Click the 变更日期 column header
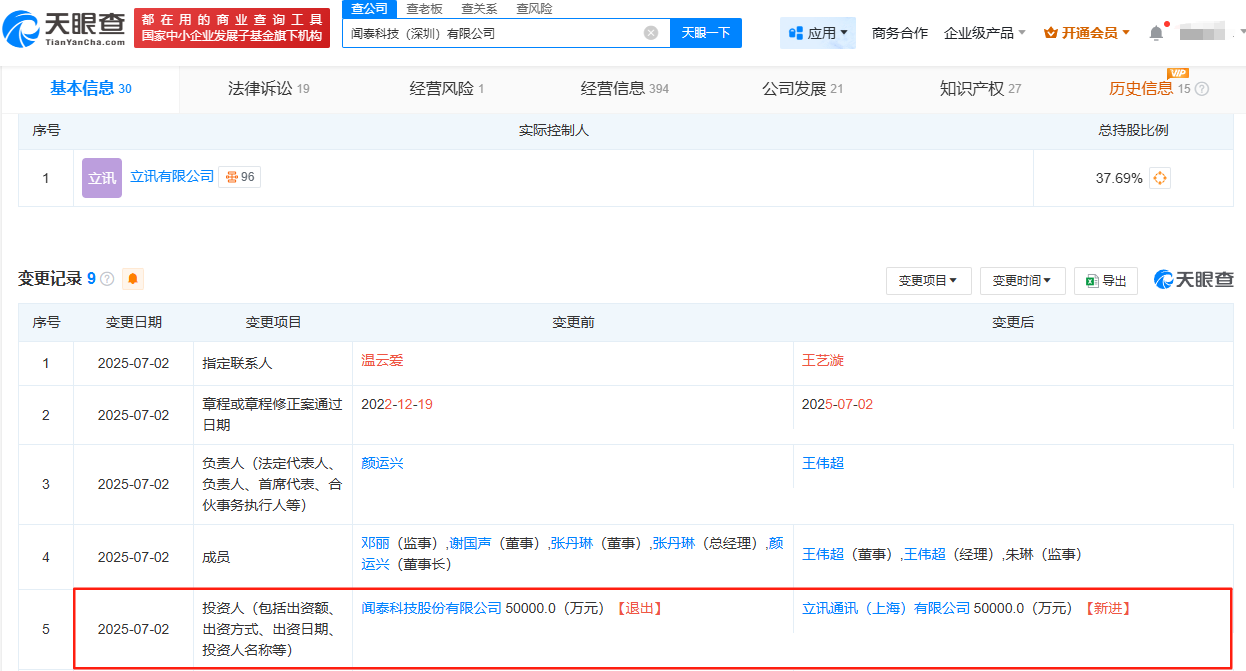Viewport: 1246px width, 671px height. tap(133, 322)
